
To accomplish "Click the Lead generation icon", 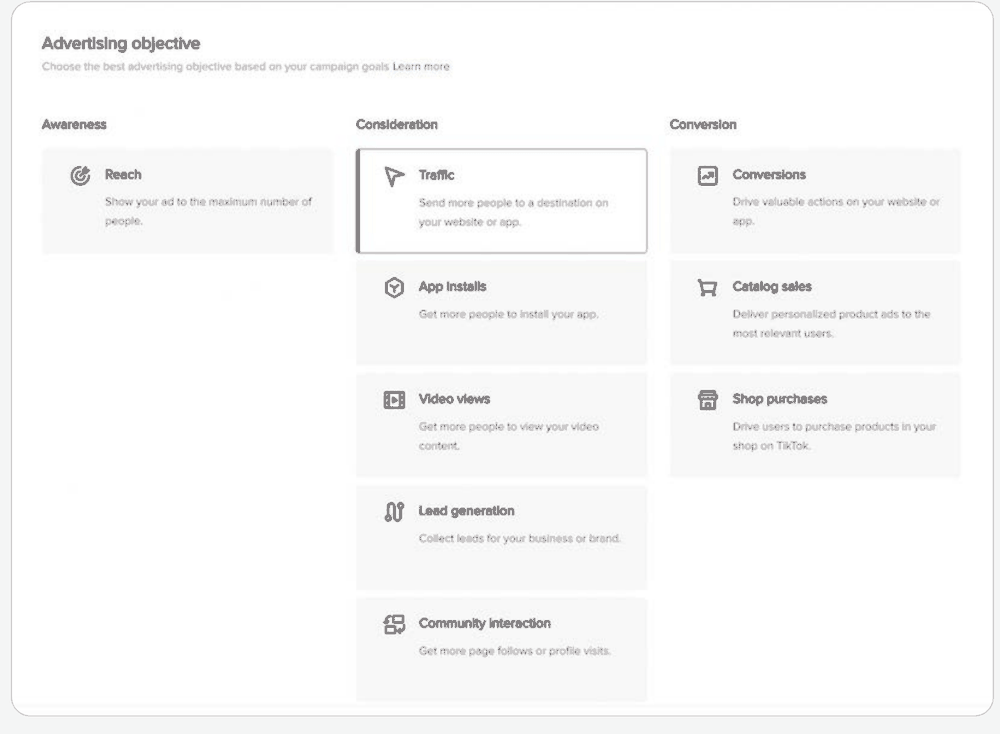I will point(394,511).
